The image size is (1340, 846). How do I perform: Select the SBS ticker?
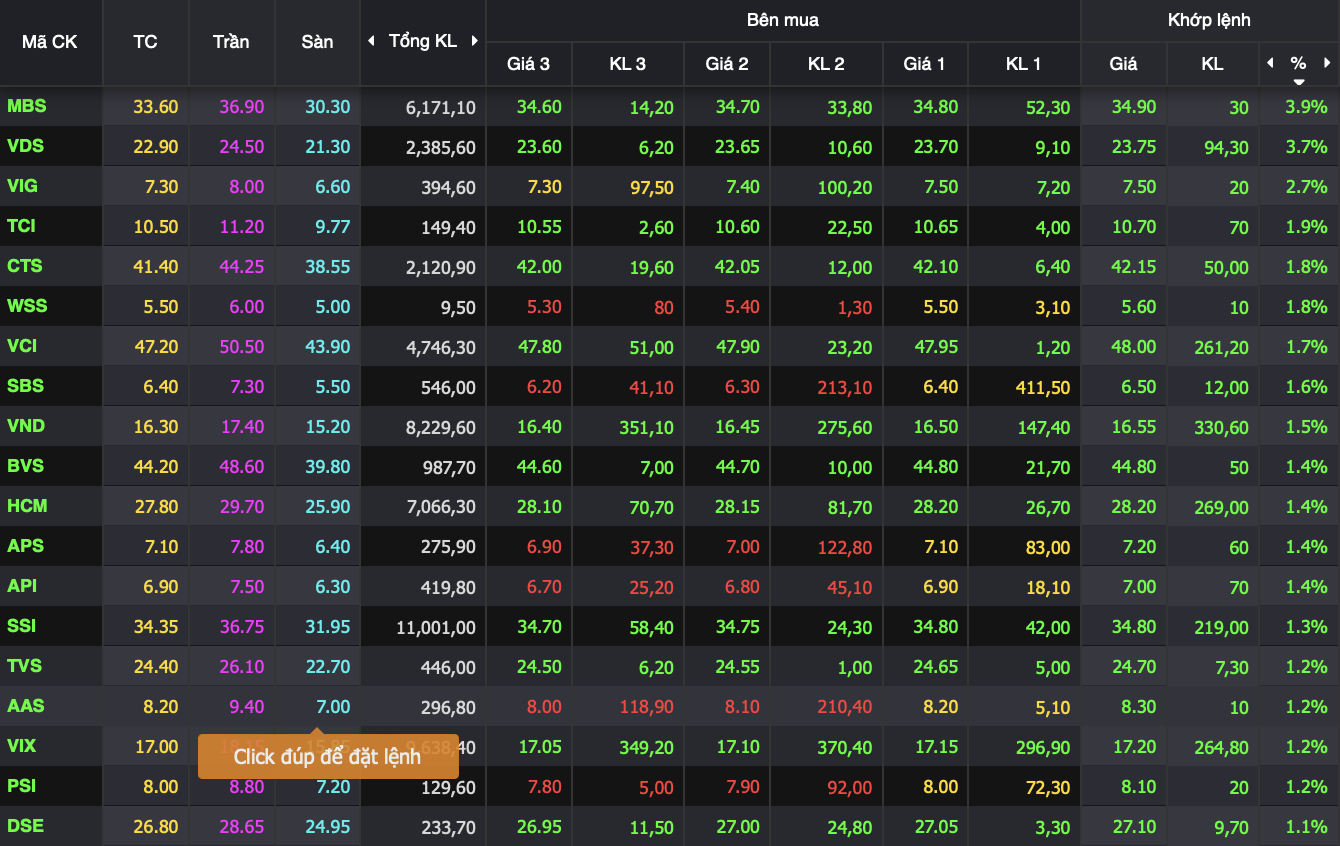[26, 386]
